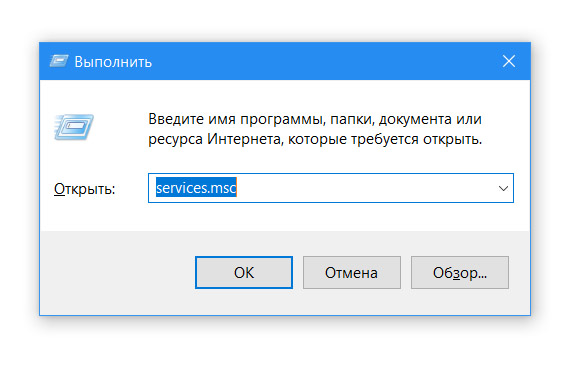Click the Открыть: label
The width and height of the screenshot is (576, 365).
(x=84, y=189)
